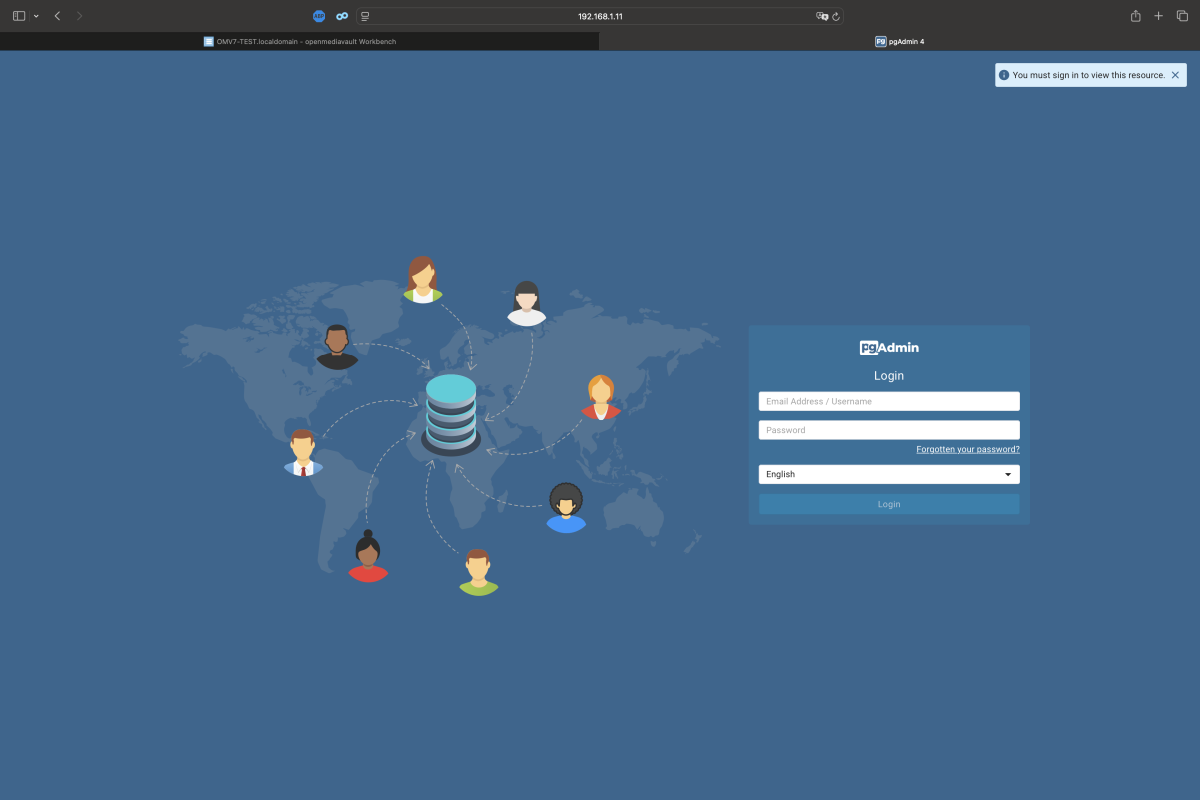Viewport: 1200px width, 800px height.
Task: Click the woman with bun in red avatar
Action: [368, 557]
